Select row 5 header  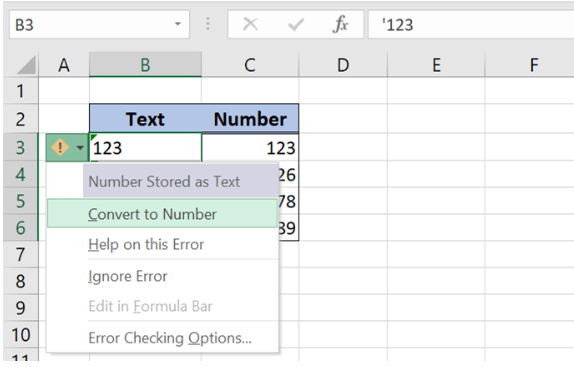pos(20,201)
